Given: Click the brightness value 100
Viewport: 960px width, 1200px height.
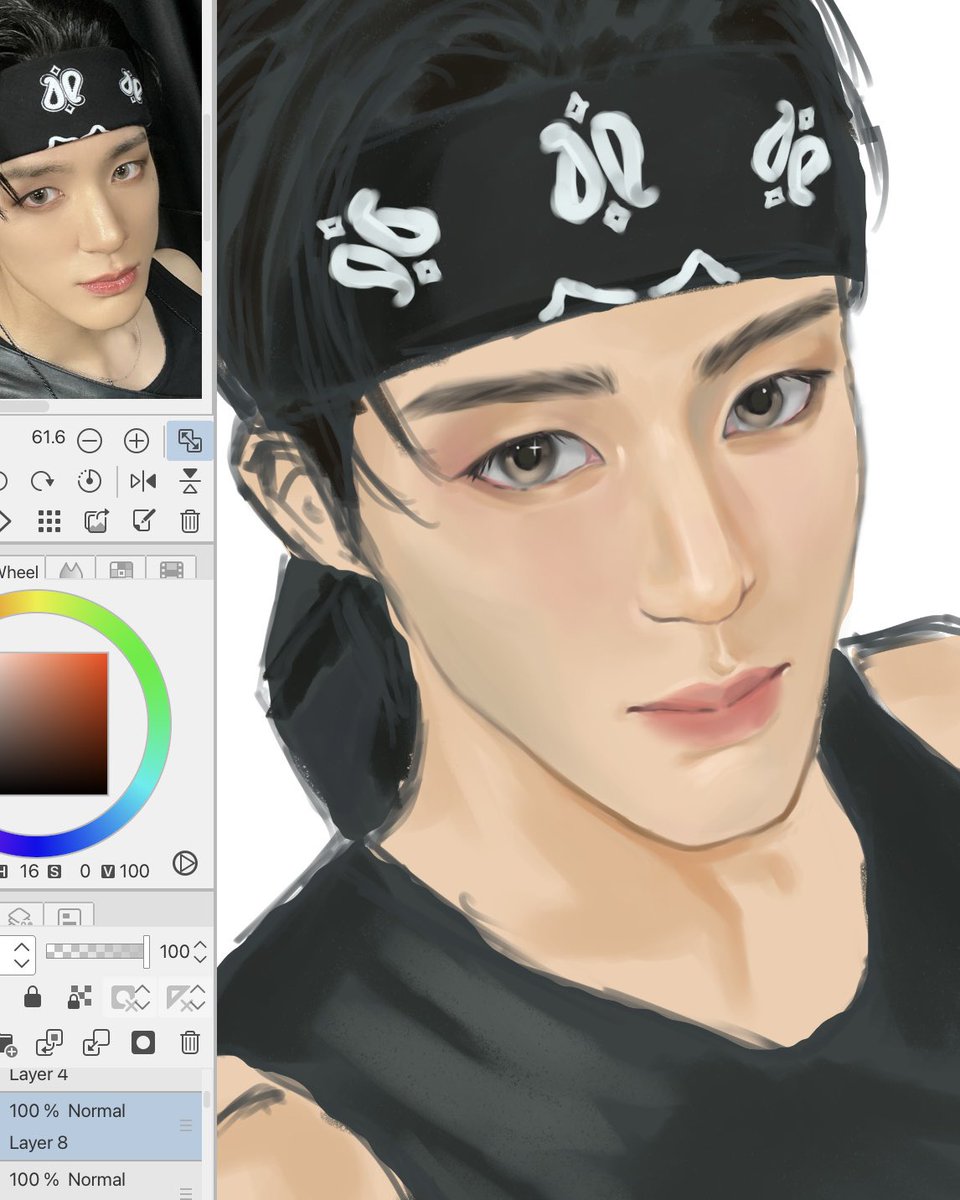Looking at the screenshot, I should [x=135, y=871].
